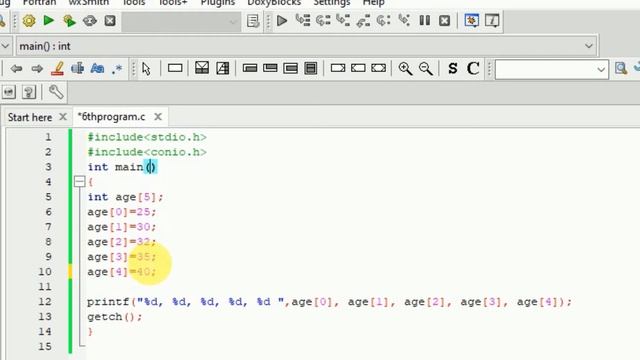Switch to the Start here tab
The width and height of the screenshot is (640, 360).
30,117
